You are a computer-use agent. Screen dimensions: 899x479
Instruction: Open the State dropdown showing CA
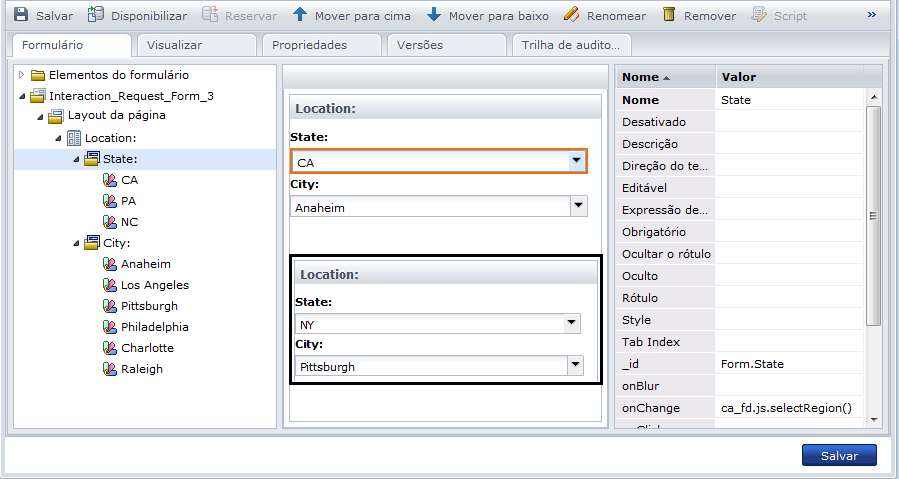(576, 161)
